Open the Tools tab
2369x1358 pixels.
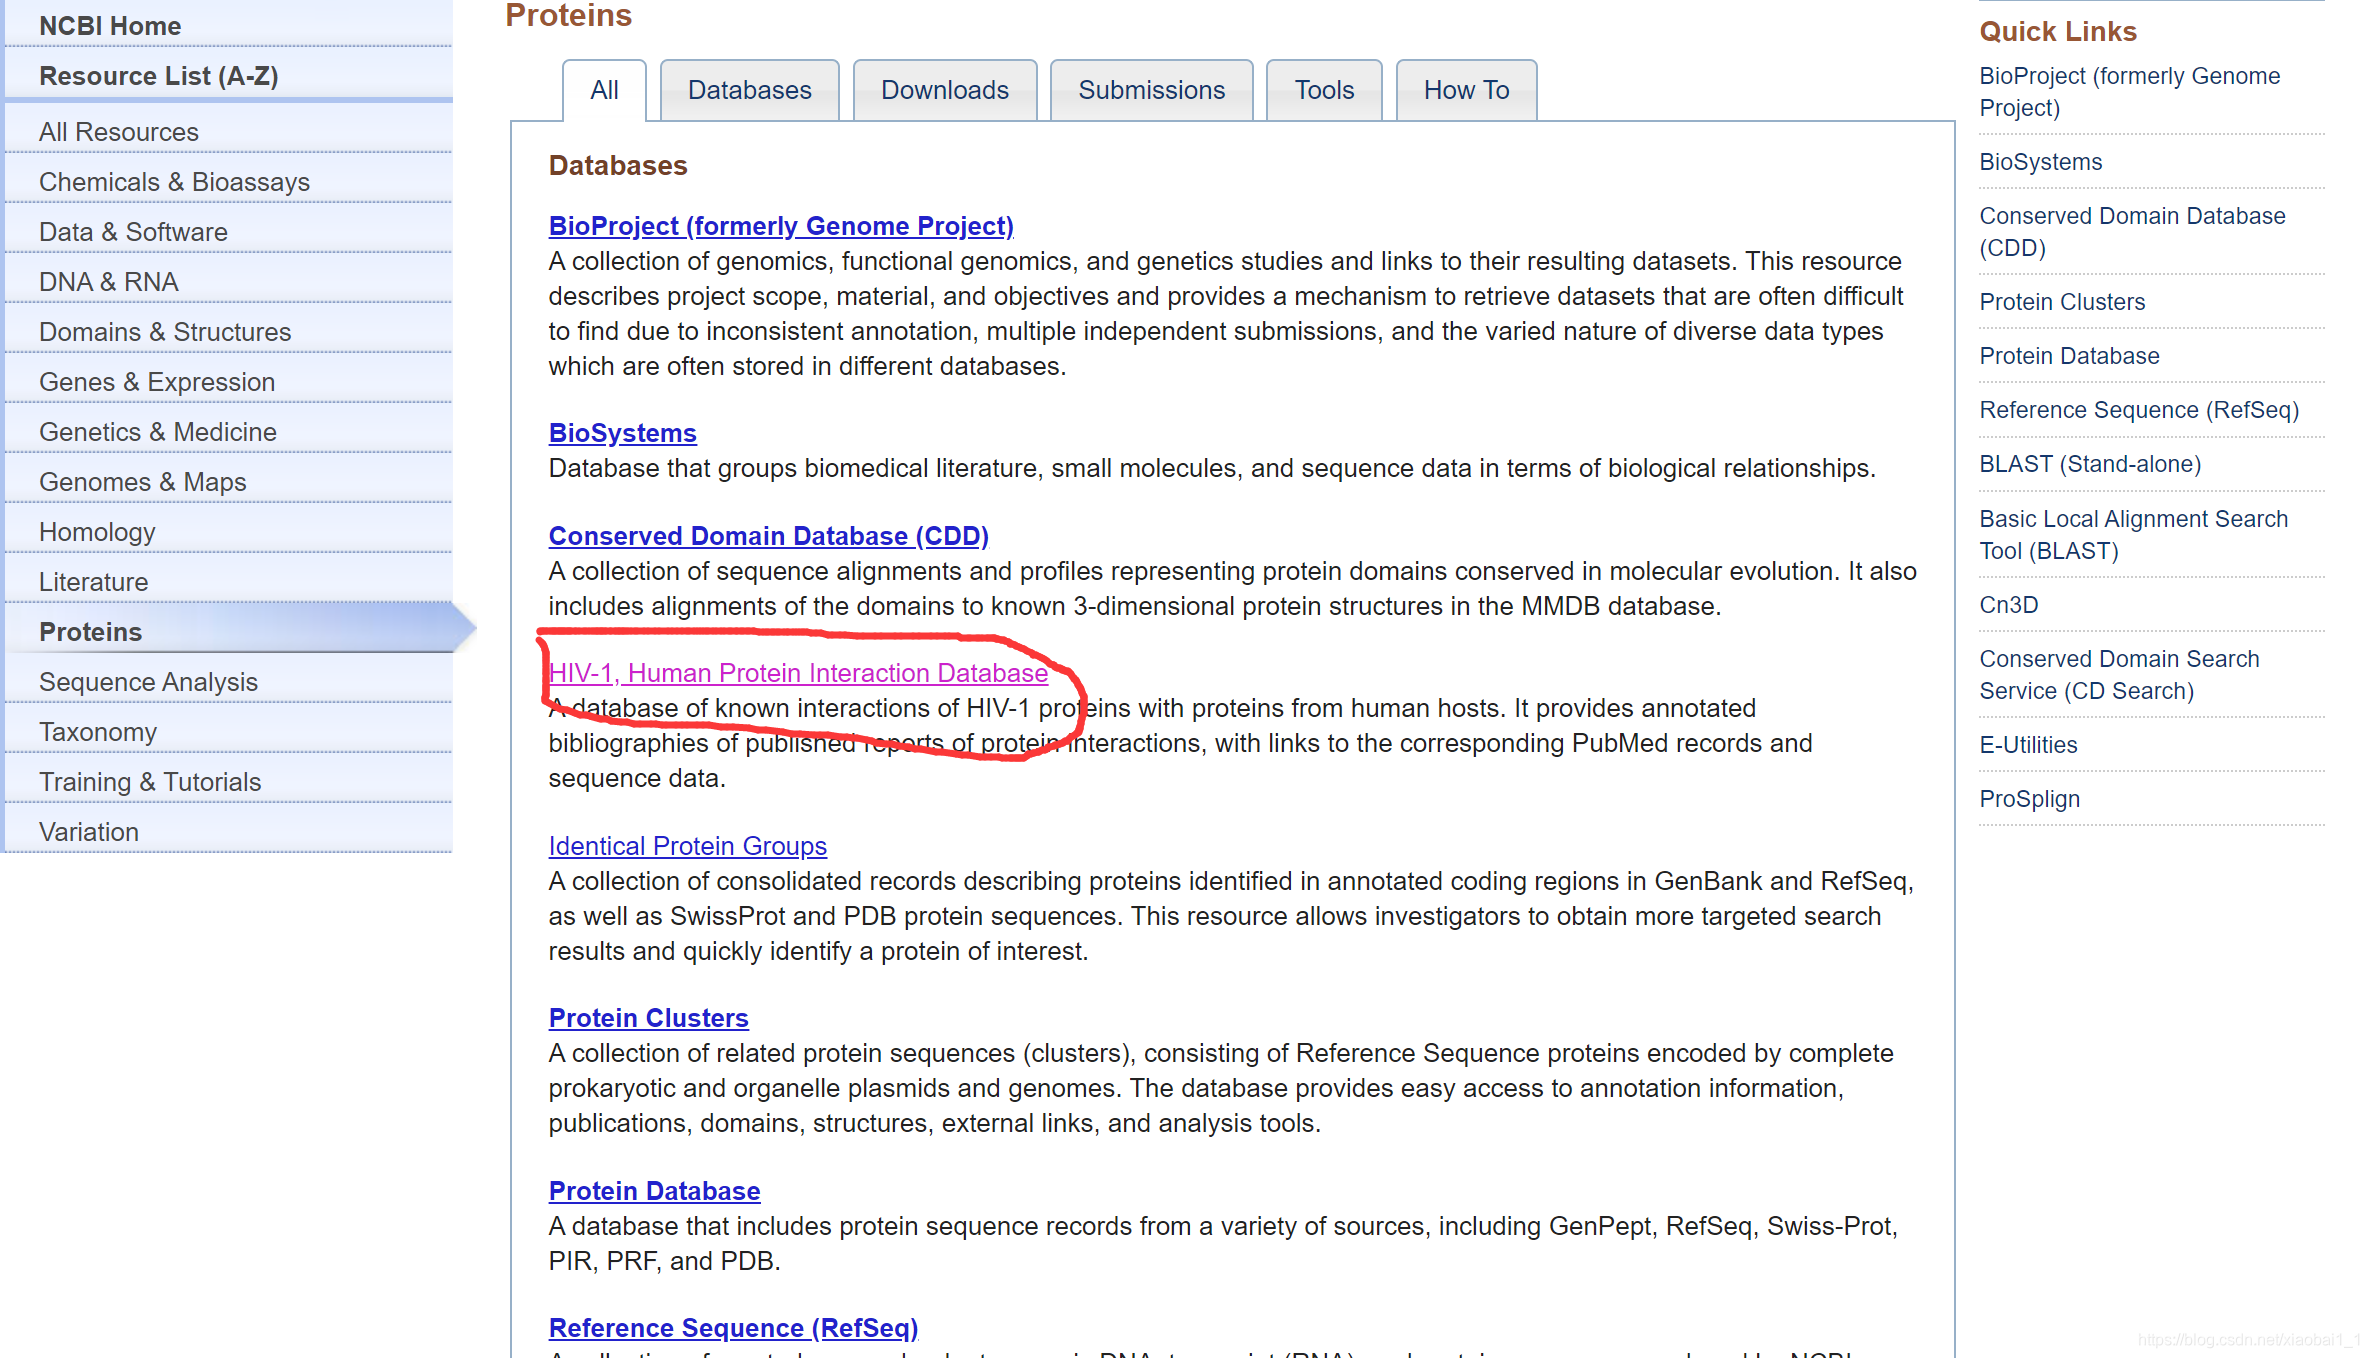(x=1324, y=90)
